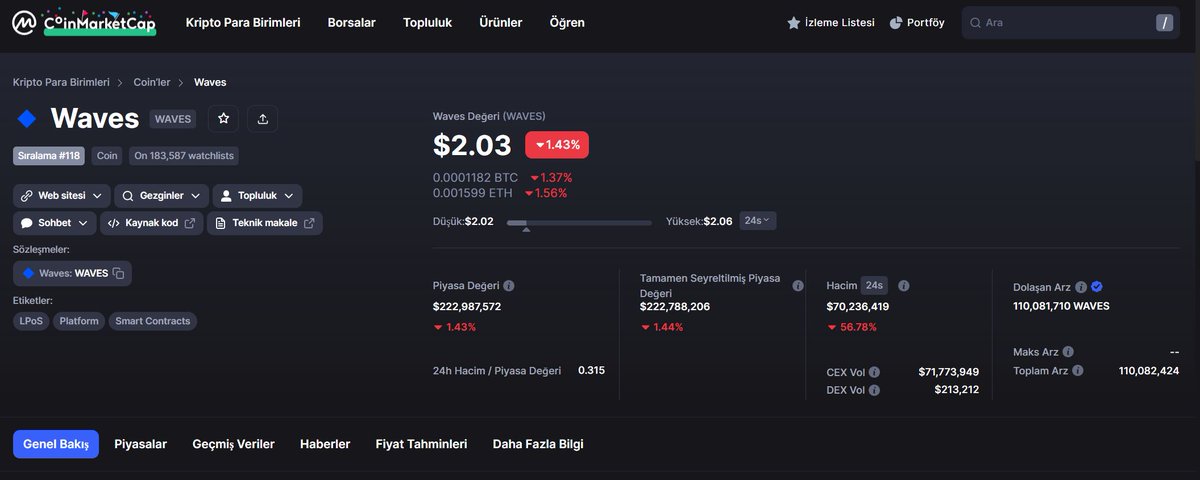
Task: Switch to the Geçmiş Veriler tab
Action: pyautogui.click(x=233, y=444)
